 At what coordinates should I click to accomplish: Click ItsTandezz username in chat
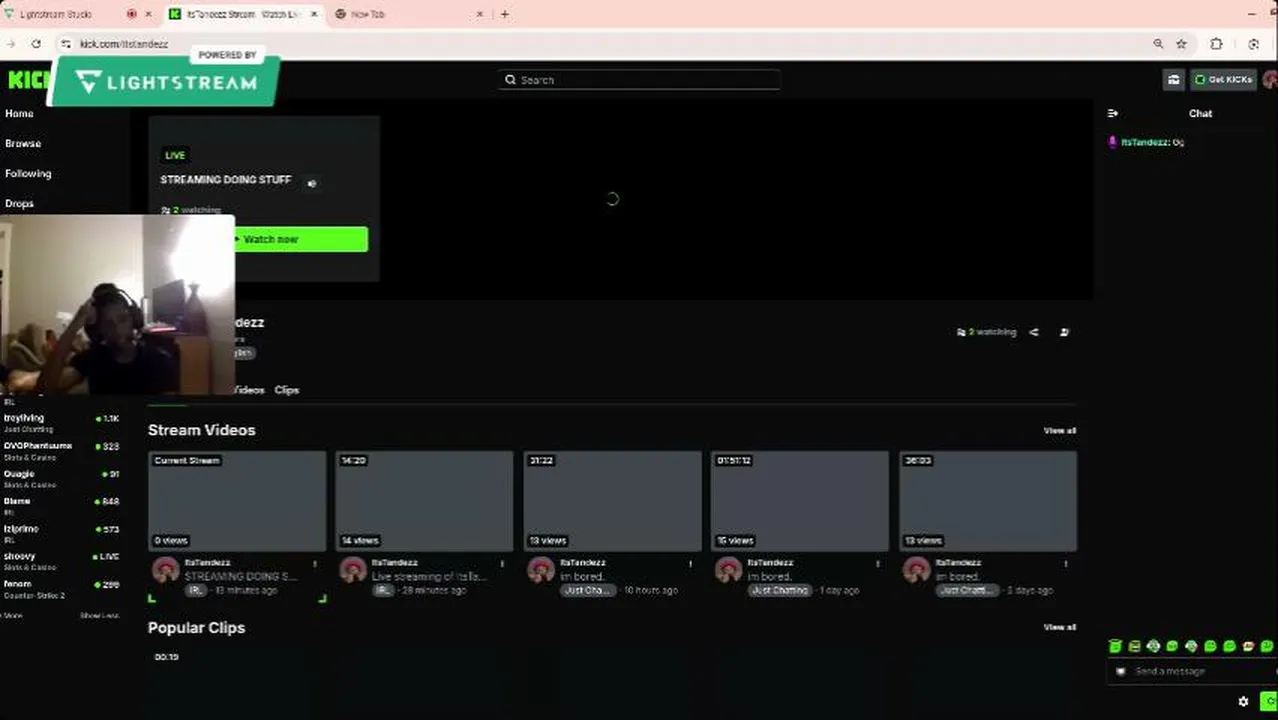(1145, 142)
